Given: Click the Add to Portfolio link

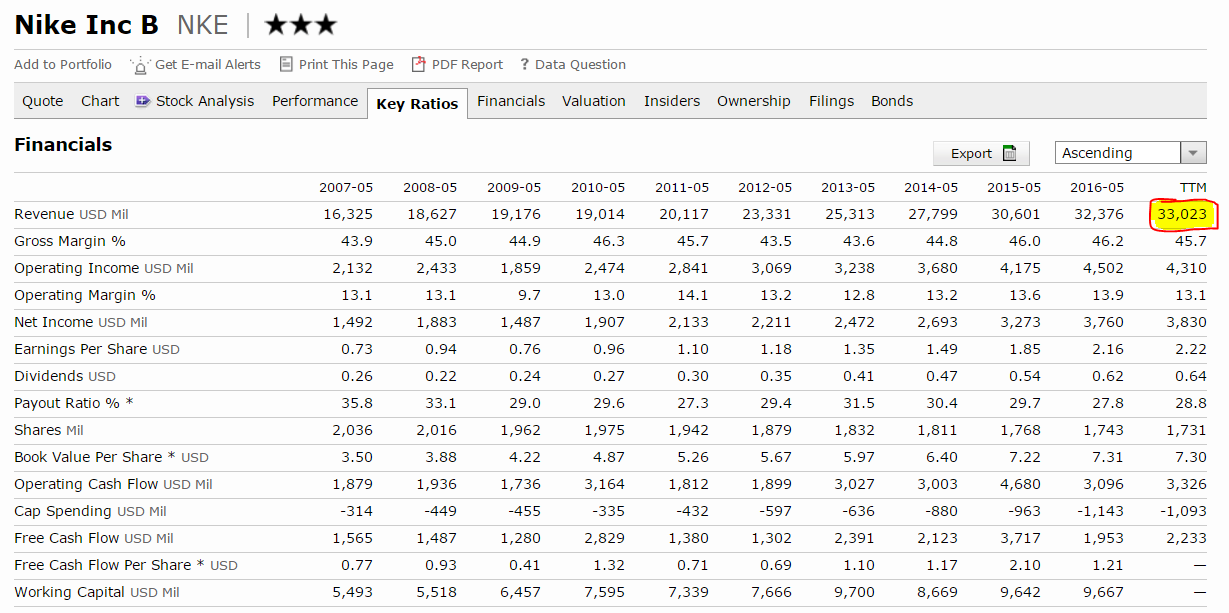Looking at the screenshot, I should [x=63, y=65].
